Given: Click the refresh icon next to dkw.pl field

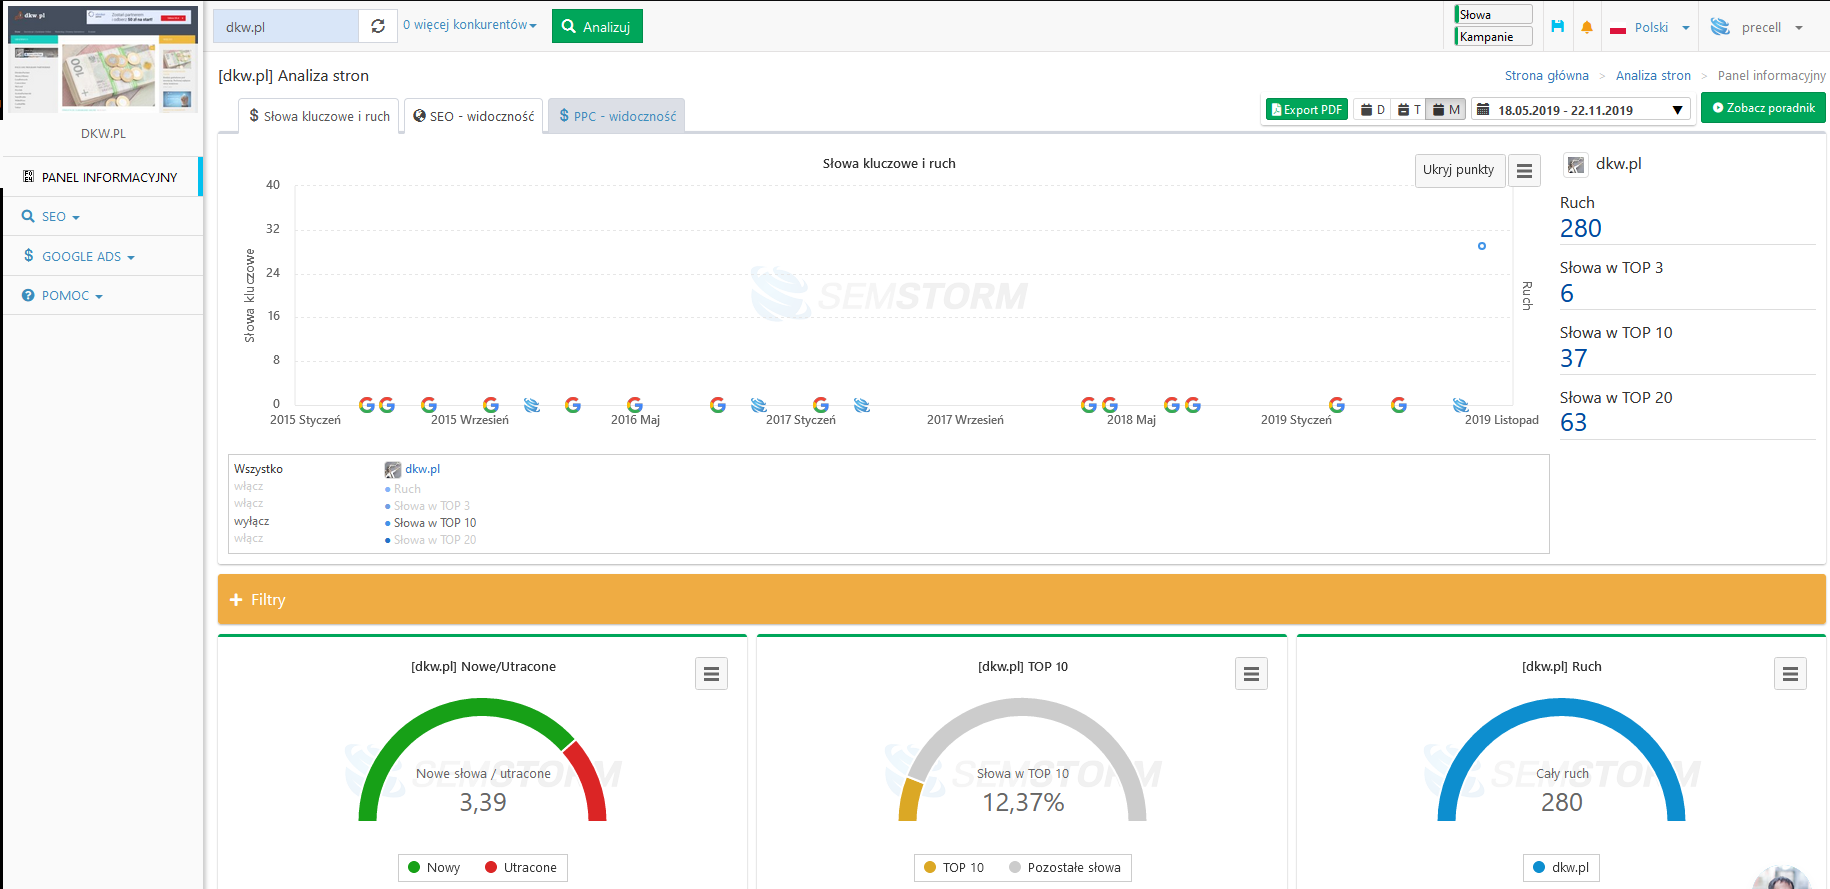Looking at the screenshot, I should click(378, 26).
